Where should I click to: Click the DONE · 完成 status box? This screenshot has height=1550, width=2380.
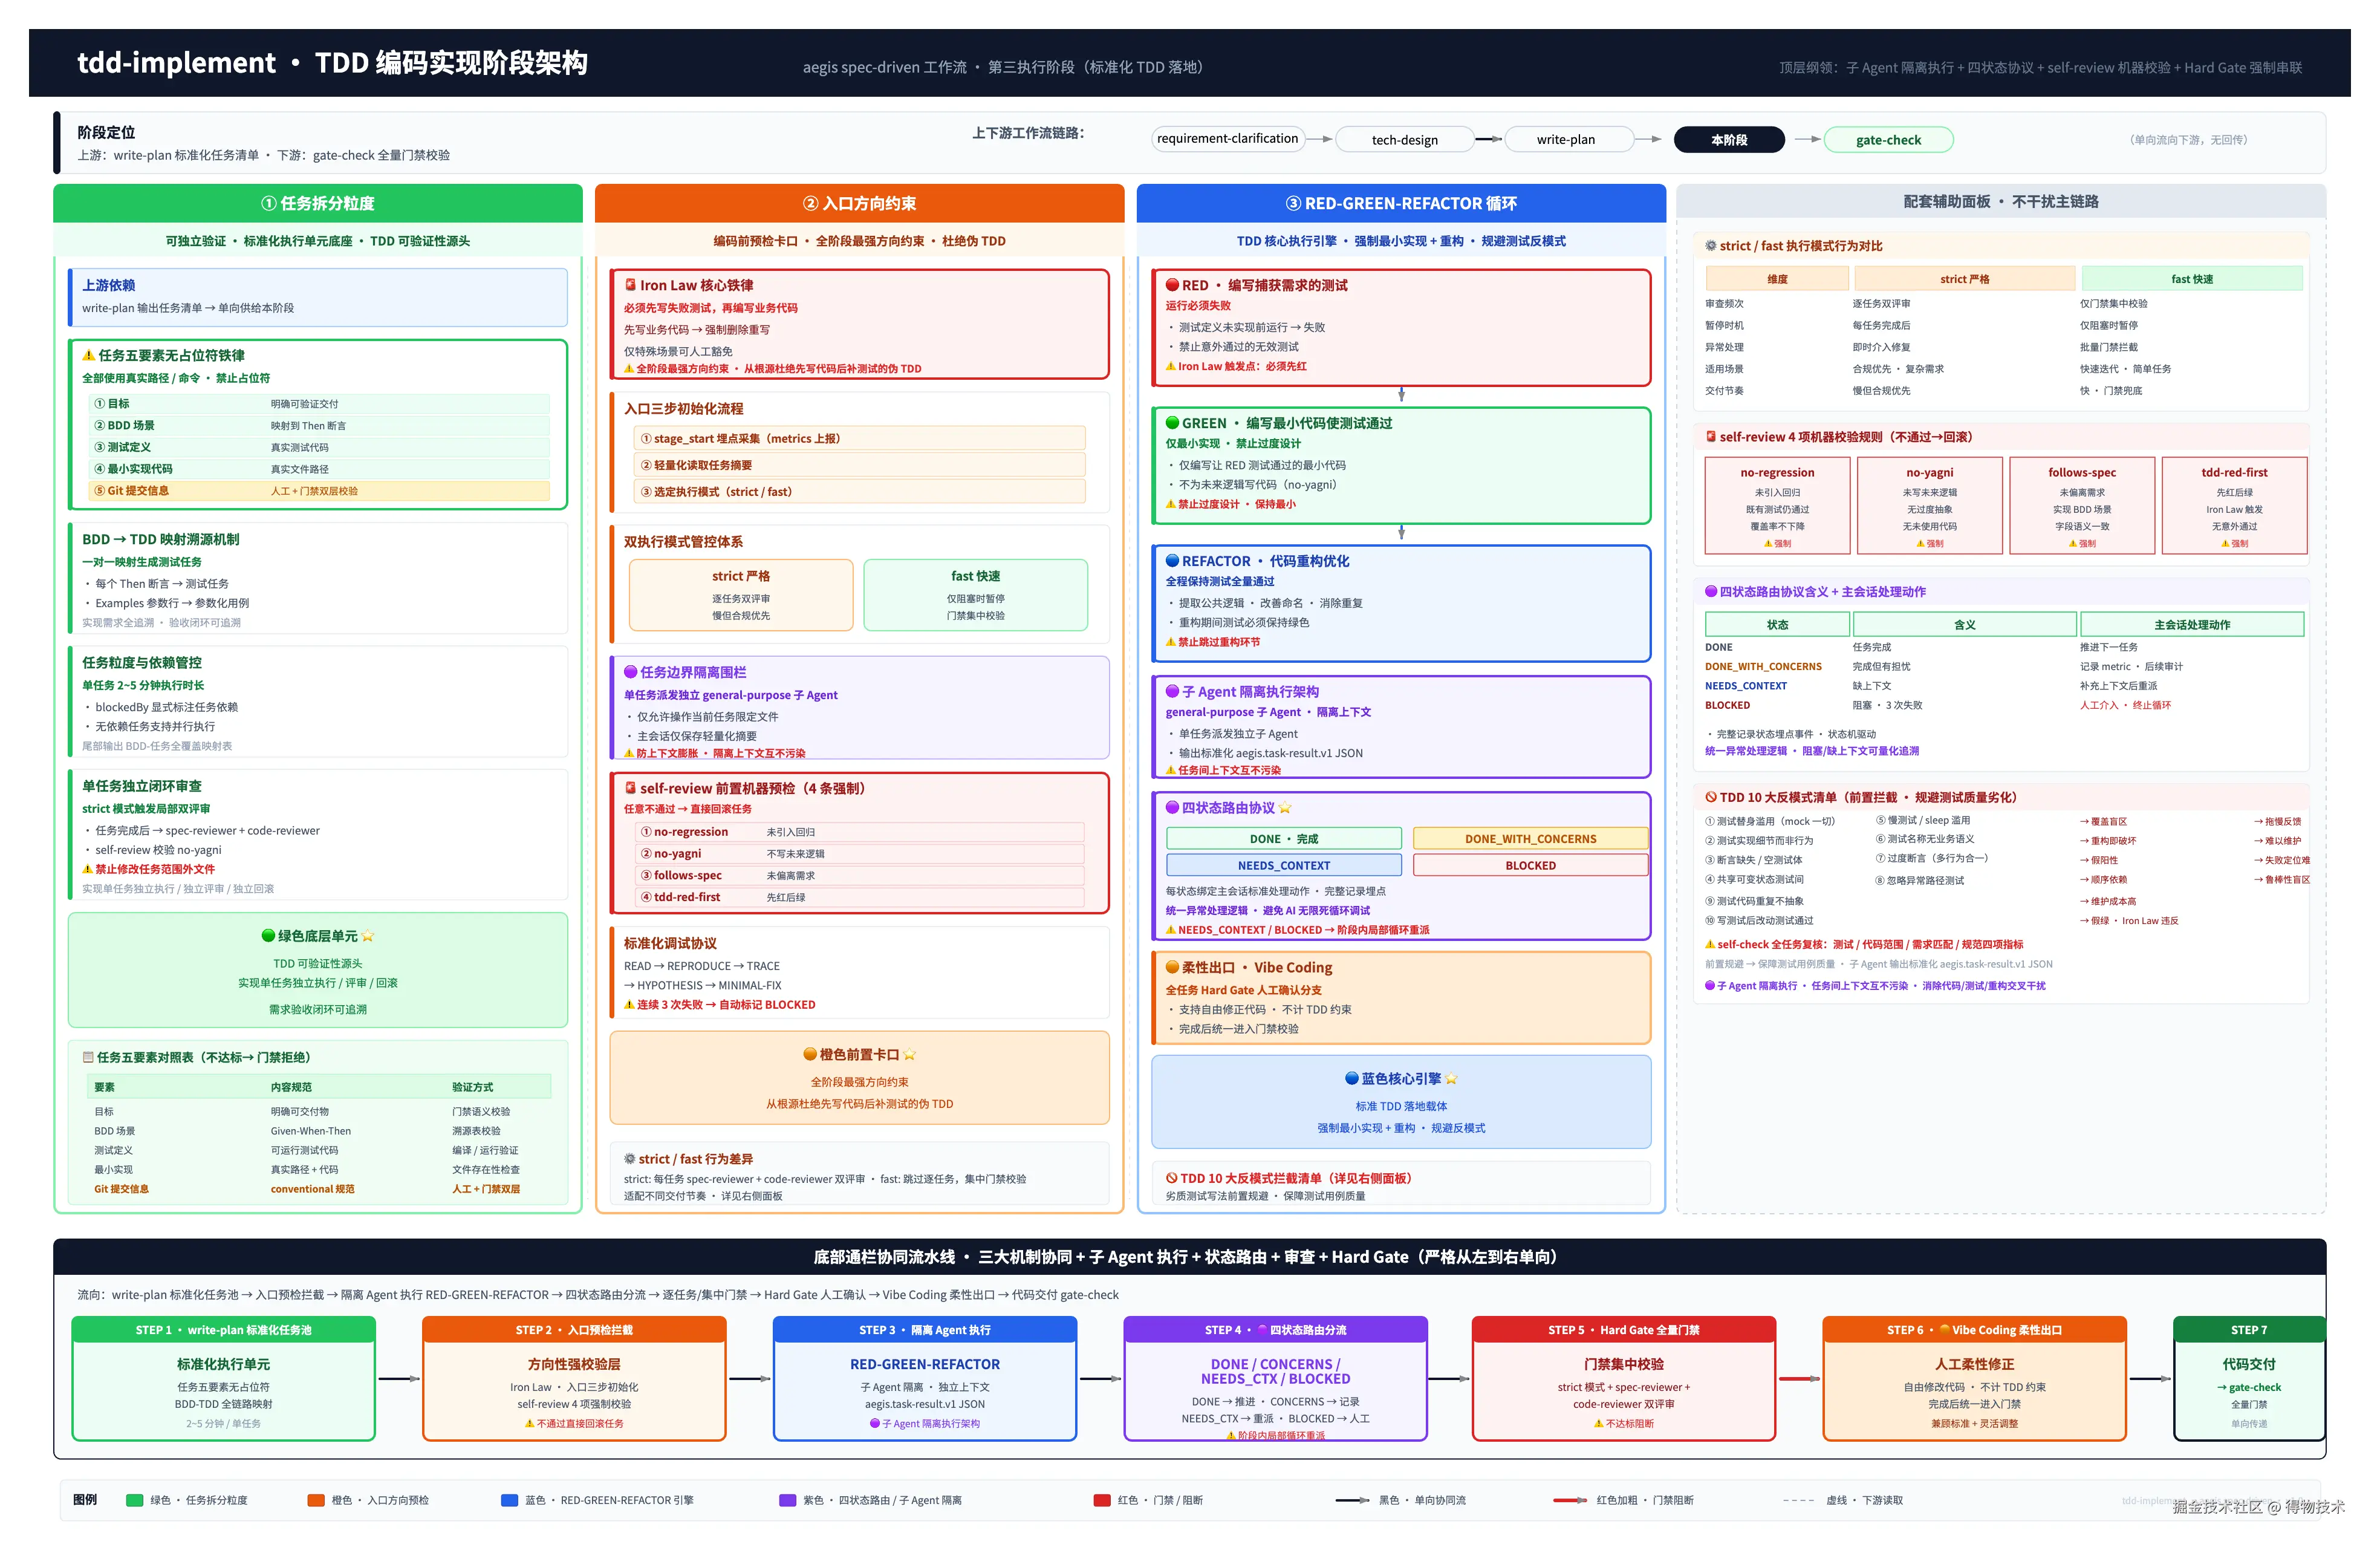(x=1284, y=839)
